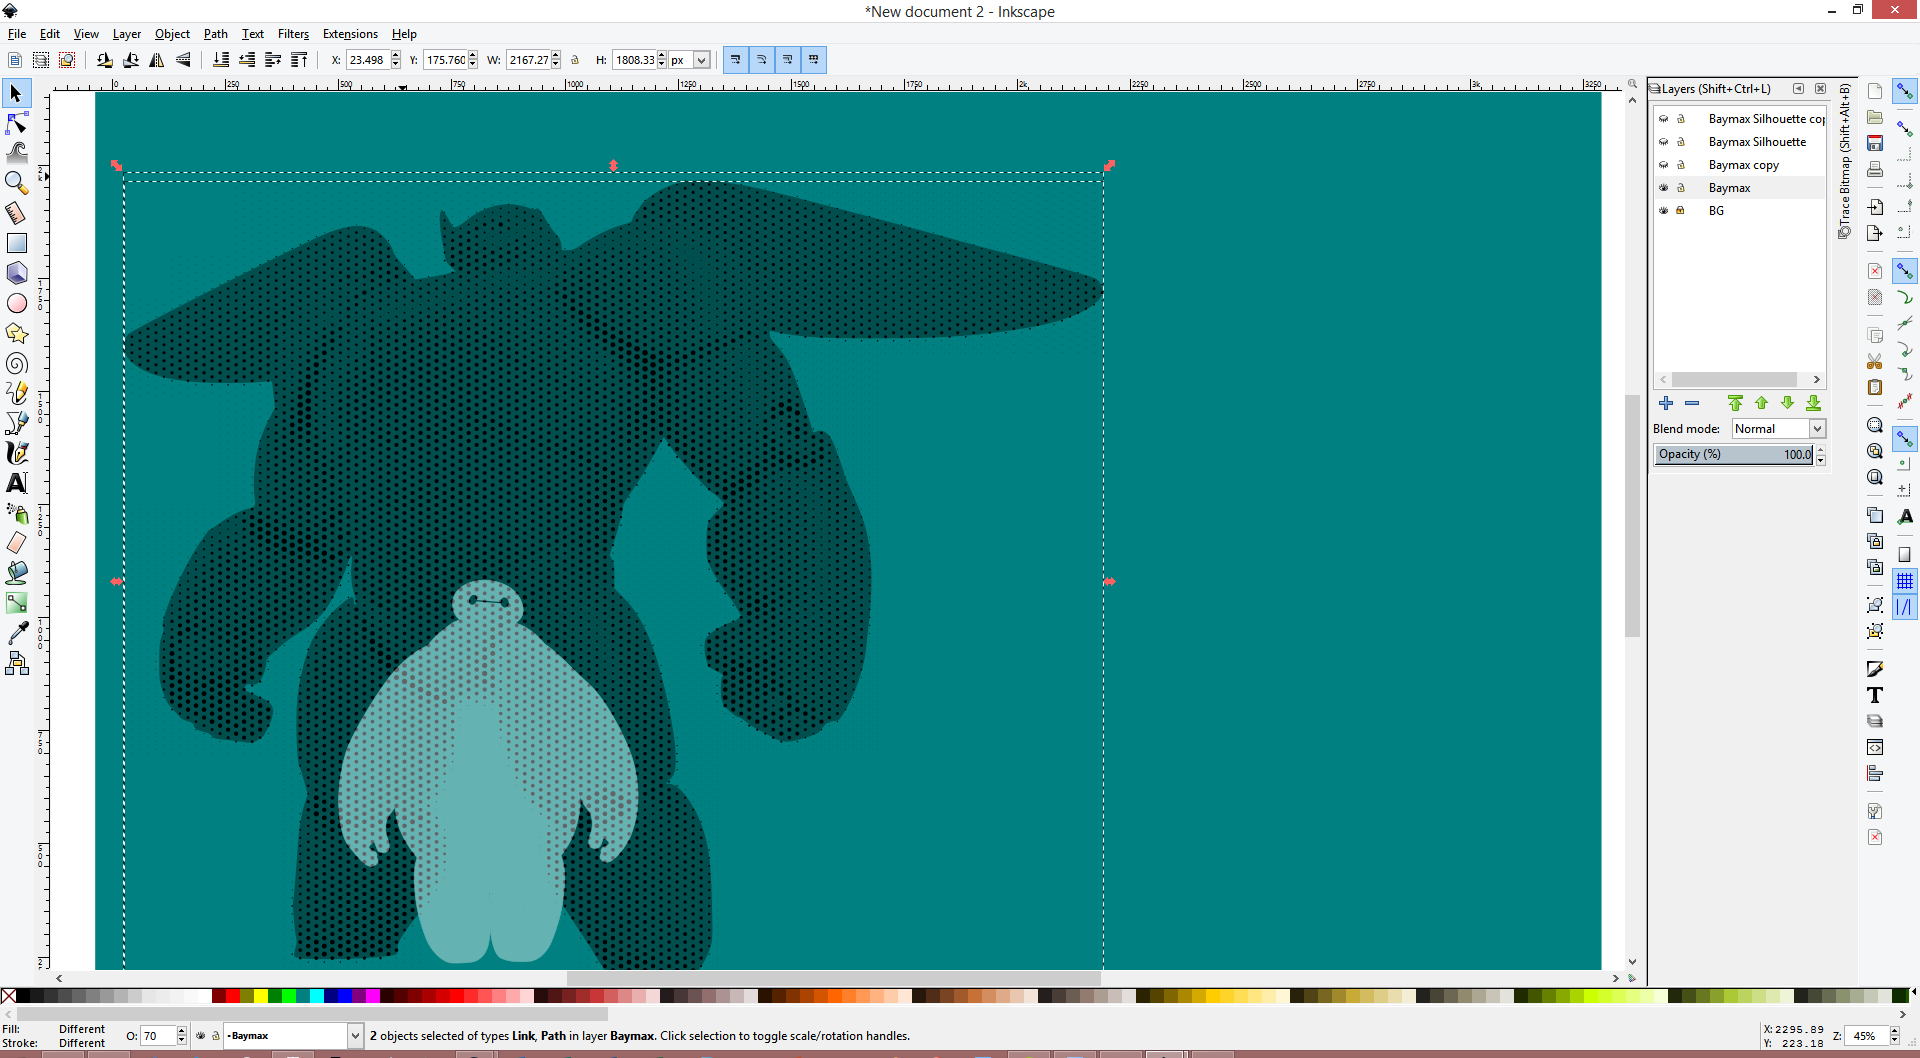This screenshot has height=1058, width=1920.
Task: Pick the red palette swatch
Action: 232,996
